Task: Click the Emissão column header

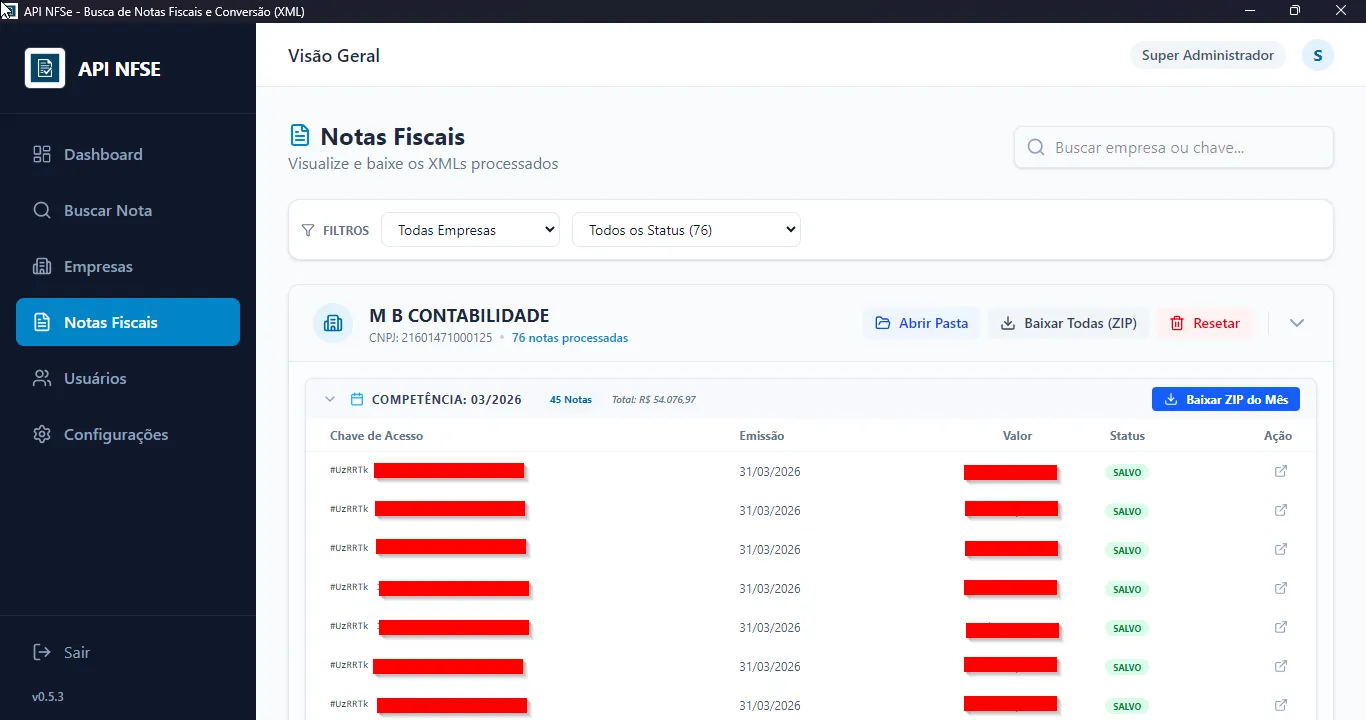Action: pos(762,436)
